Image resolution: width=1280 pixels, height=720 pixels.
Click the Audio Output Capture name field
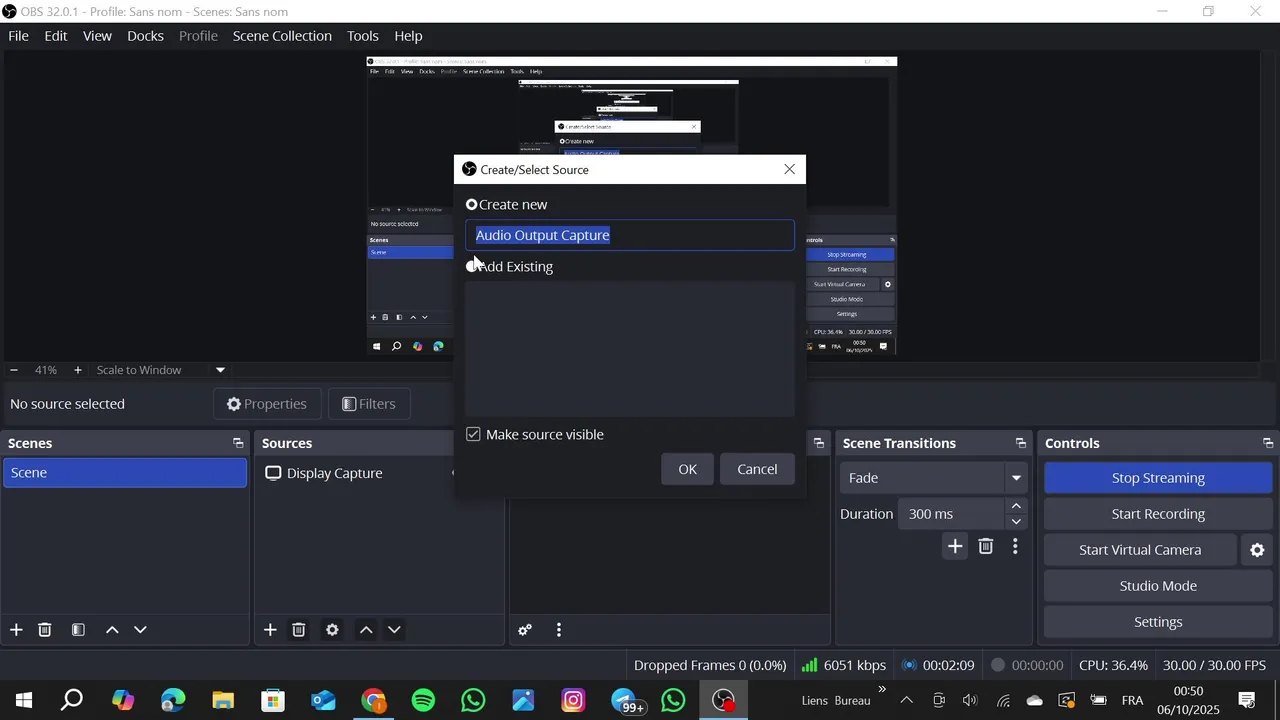tap(630, 235)
